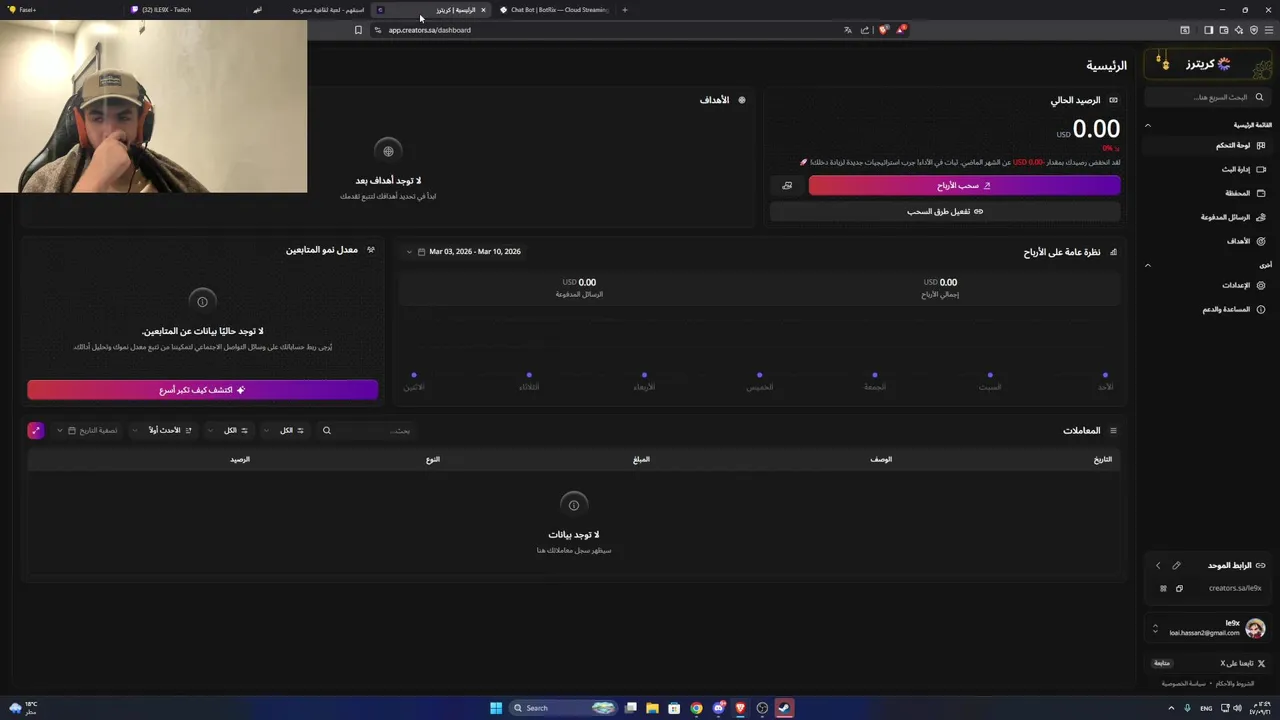Click the bookmark icon in address bar
This screenshot has width=1280, height=720.
(x=358, y=30)
